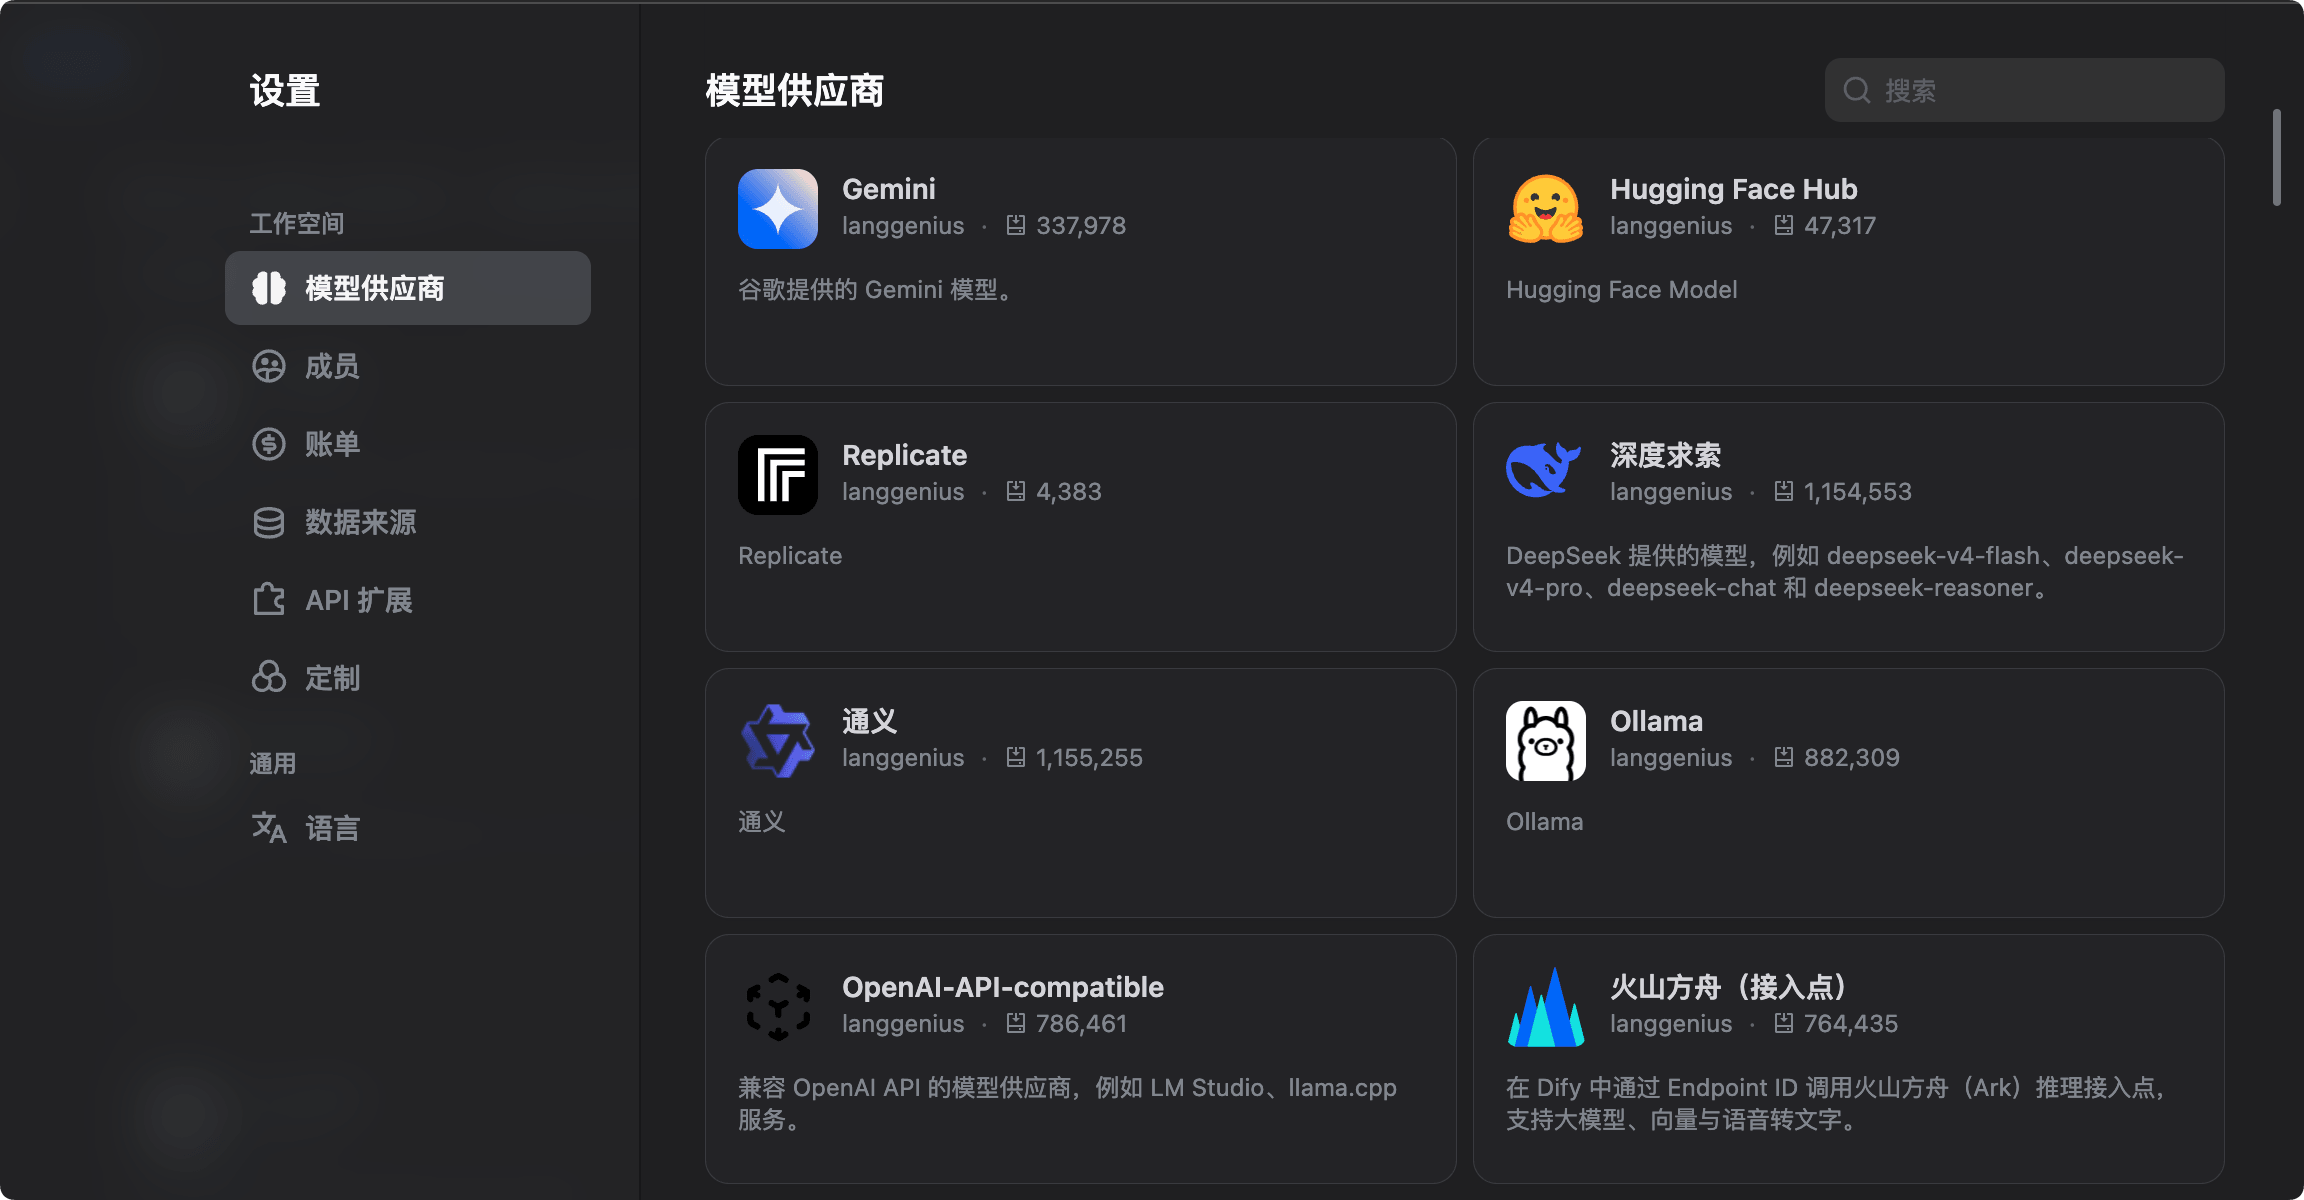Viewport: 2304px width, 1200px height.
Task: Click the 通义 provider logo
Action: coord(778,741)
